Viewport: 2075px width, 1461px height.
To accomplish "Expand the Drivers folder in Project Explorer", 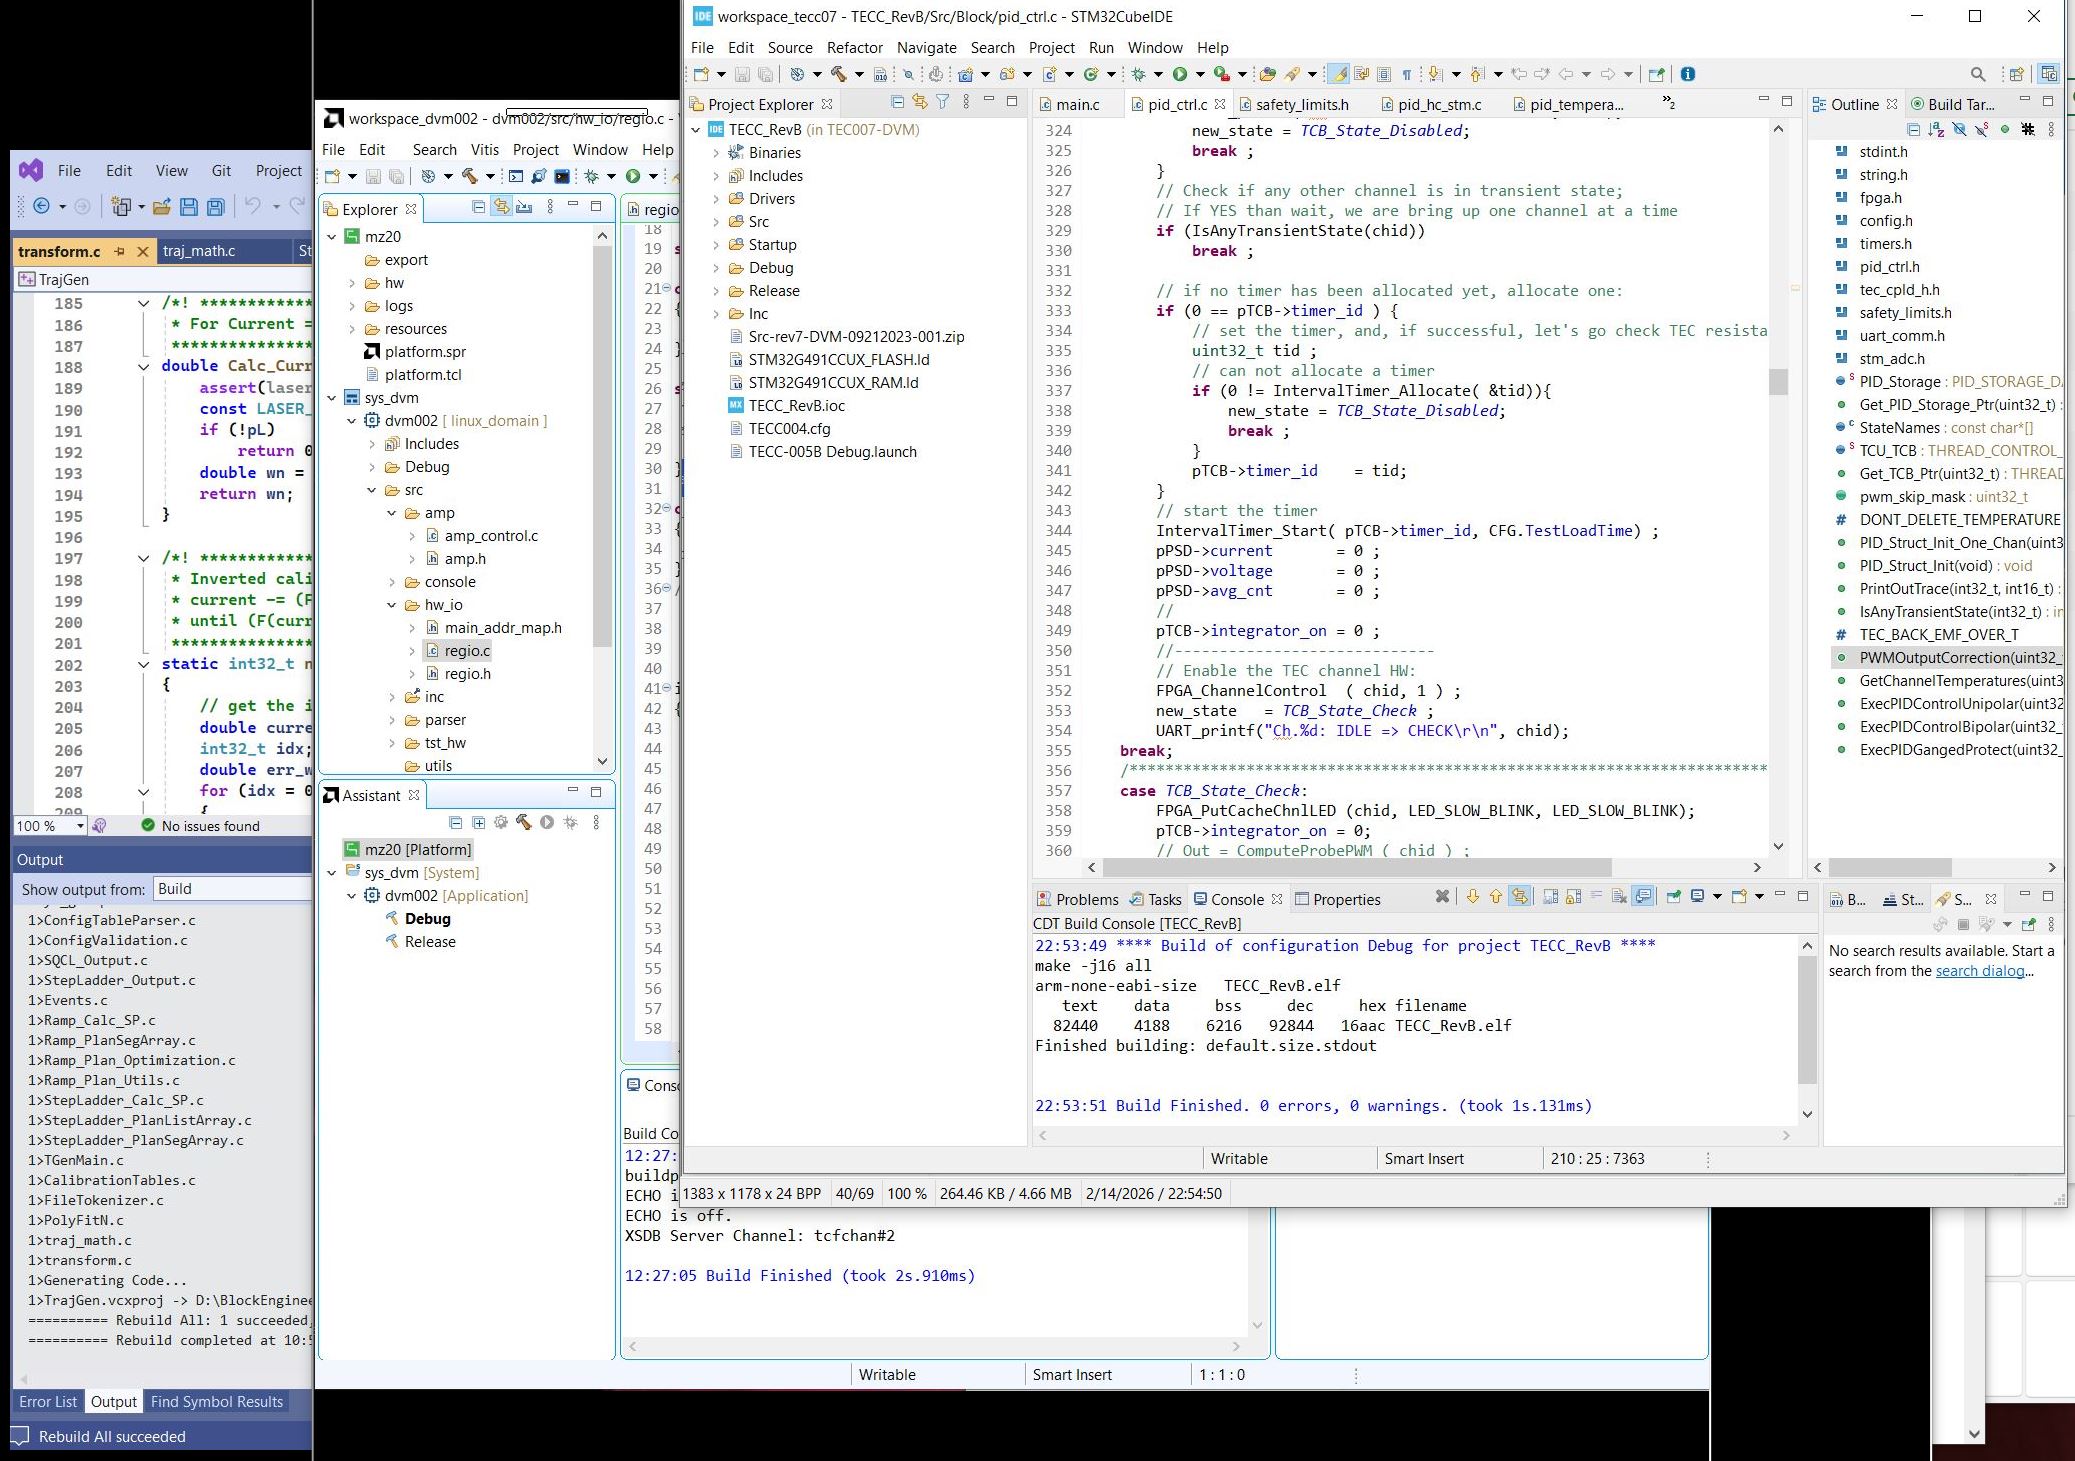I will [x=716, y=199].
